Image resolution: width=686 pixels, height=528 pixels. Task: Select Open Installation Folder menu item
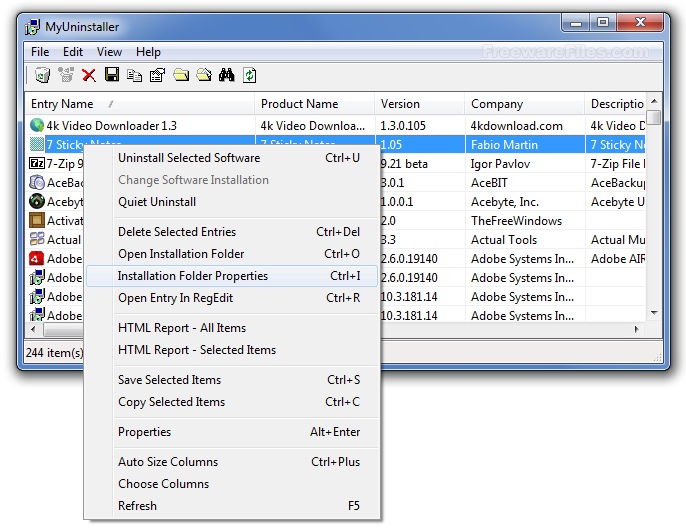point(232,254)
